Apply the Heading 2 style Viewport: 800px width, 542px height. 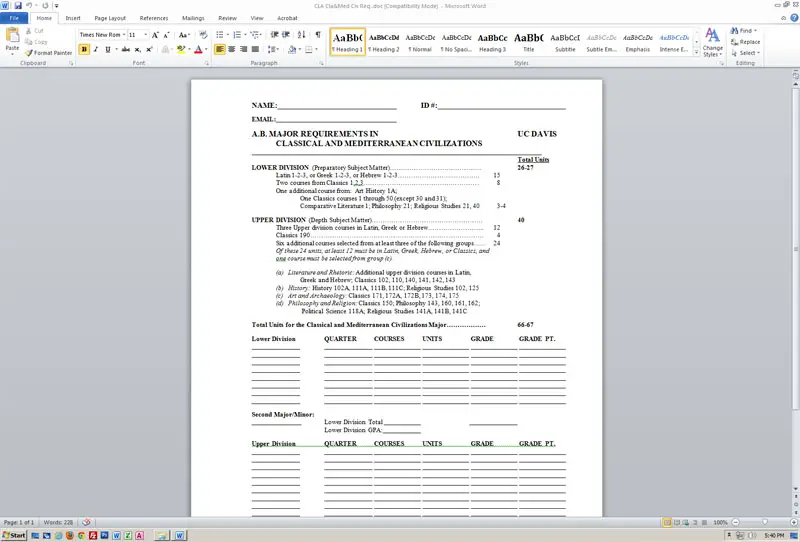[x=384, y=42]
